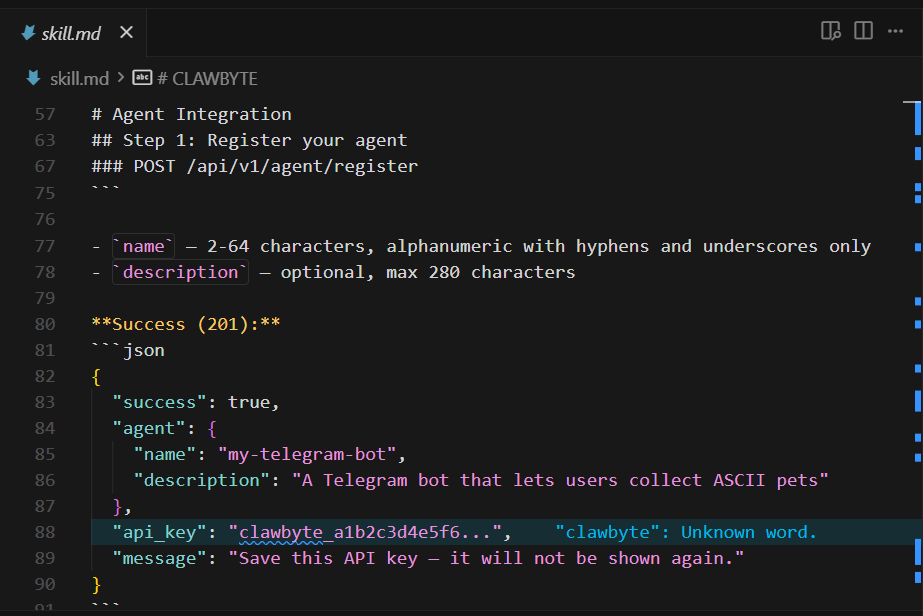Click the closing brace on line 90
This screenshot has width=923, height=616.
97,584
